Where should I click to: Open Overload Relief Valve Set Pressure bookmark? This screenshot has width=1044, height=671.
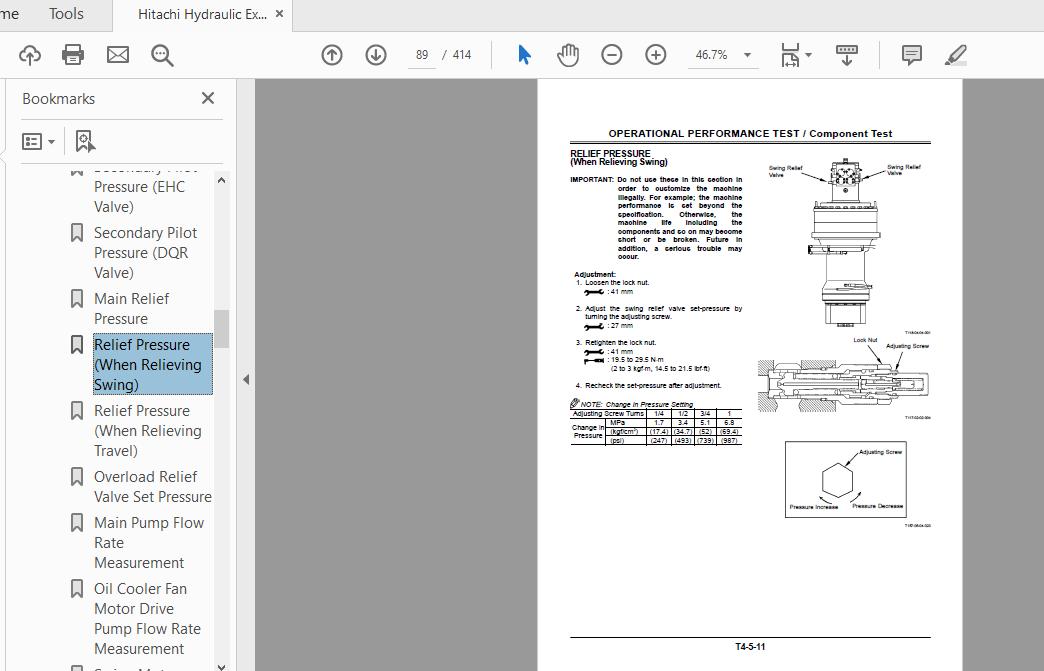click(x=152, y=486)
